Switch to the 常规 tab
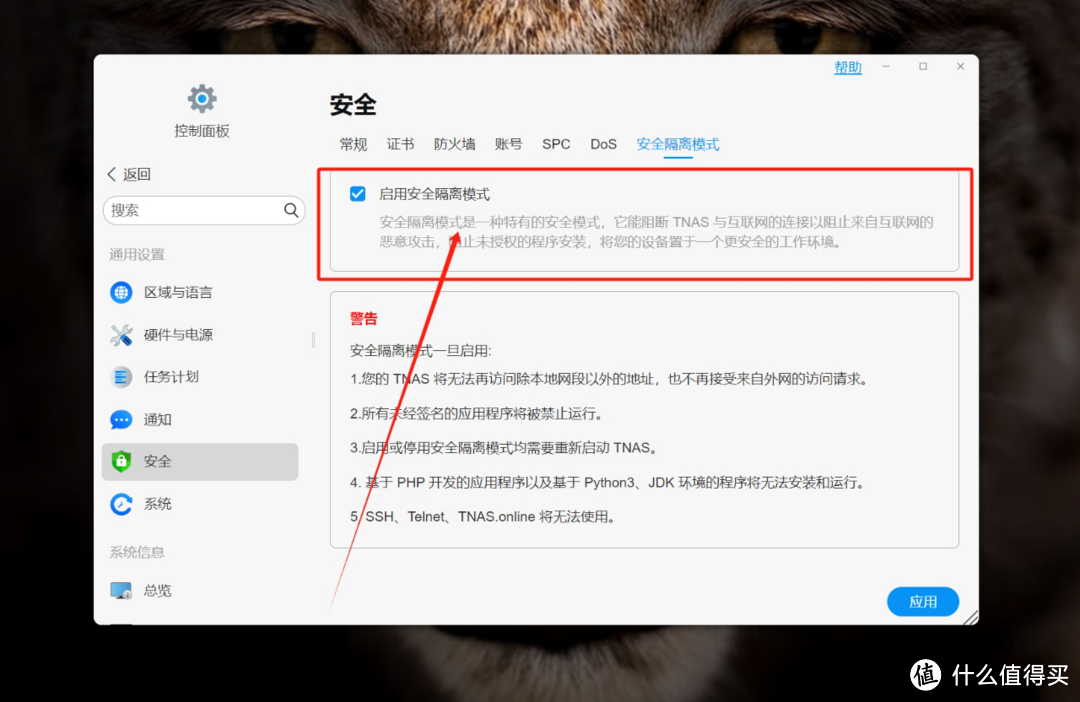1080x702 pixels. [x=353, y=144]
